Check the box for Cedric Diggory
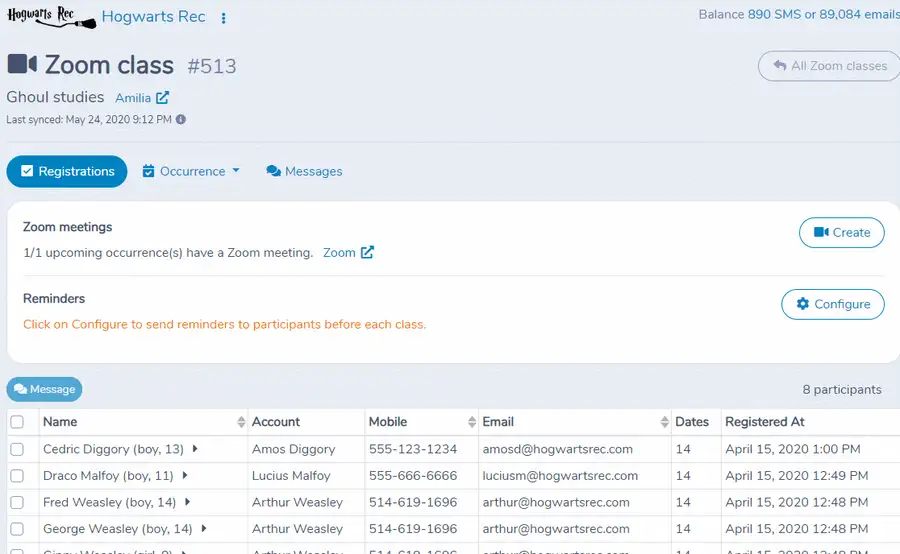The height and width of the screenshot is (554, 900). (x=17, y=449)
